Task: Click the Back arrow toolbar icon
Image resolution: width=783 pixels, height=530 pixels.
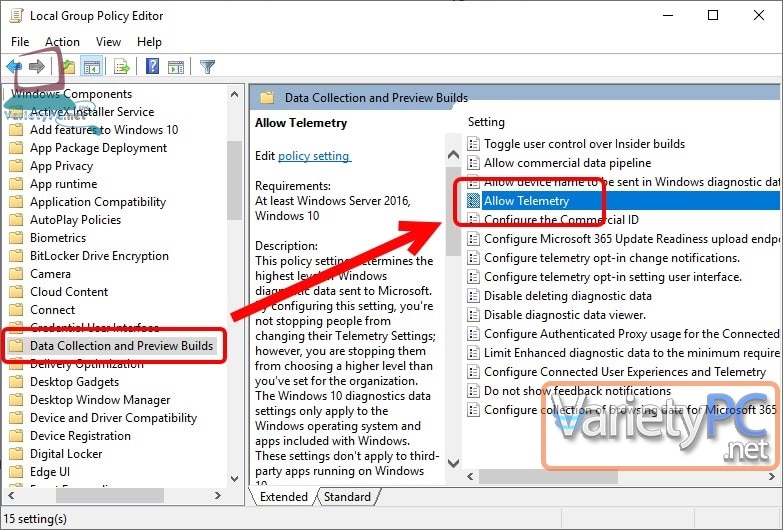Action: click(14, 66)
